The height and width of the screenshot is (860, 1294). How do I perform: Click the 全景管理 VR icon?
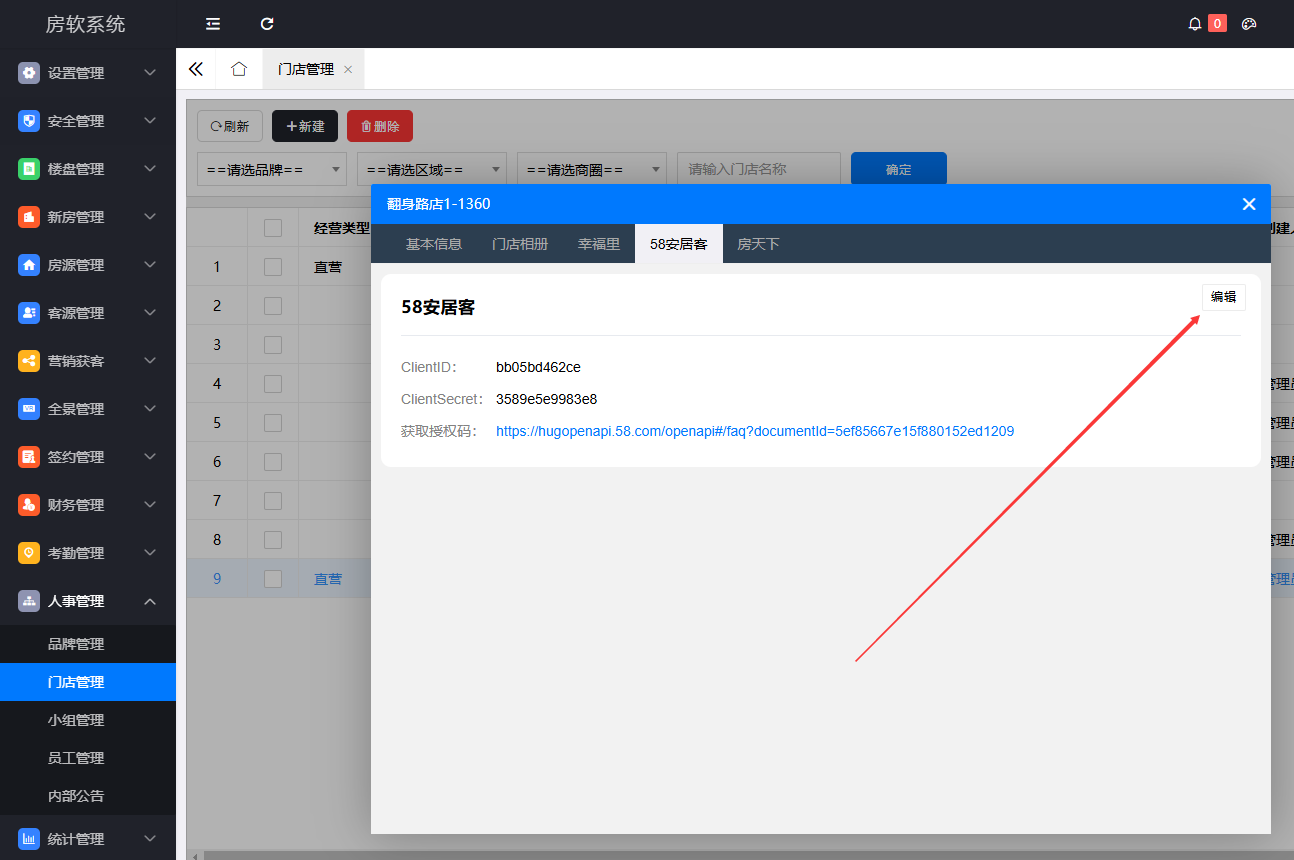point(29,409)
